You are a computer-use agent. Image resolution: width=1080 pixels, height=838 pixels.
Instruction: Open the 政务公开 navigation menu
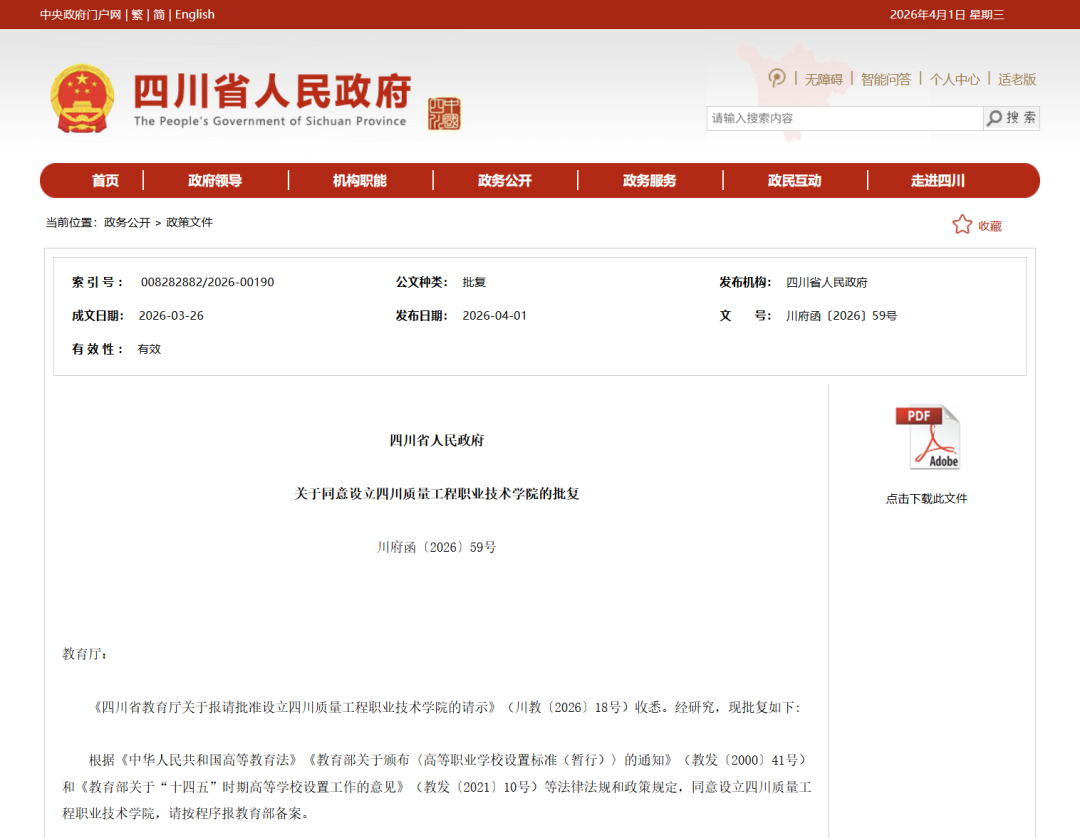coord(505,180)
